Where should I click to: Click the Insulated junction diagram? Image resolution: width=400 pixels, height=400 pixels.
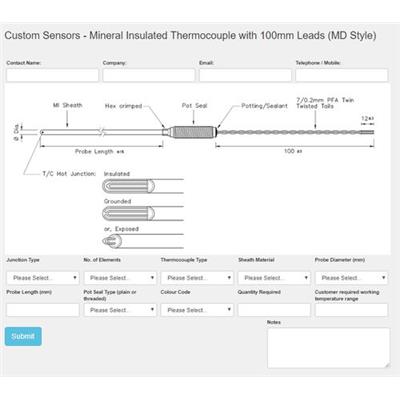click(x=143, y=186)
